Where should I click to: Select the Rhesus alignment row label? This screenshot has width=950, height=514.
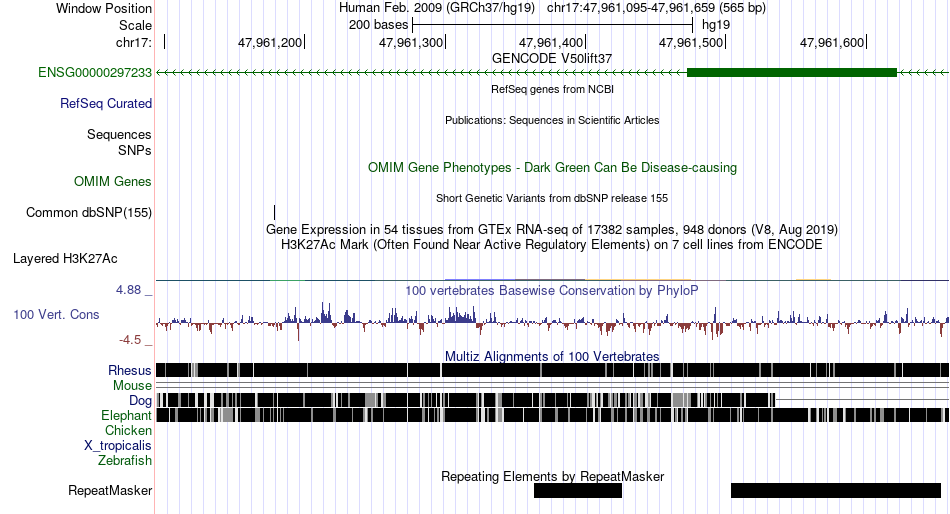click(130, 370)
